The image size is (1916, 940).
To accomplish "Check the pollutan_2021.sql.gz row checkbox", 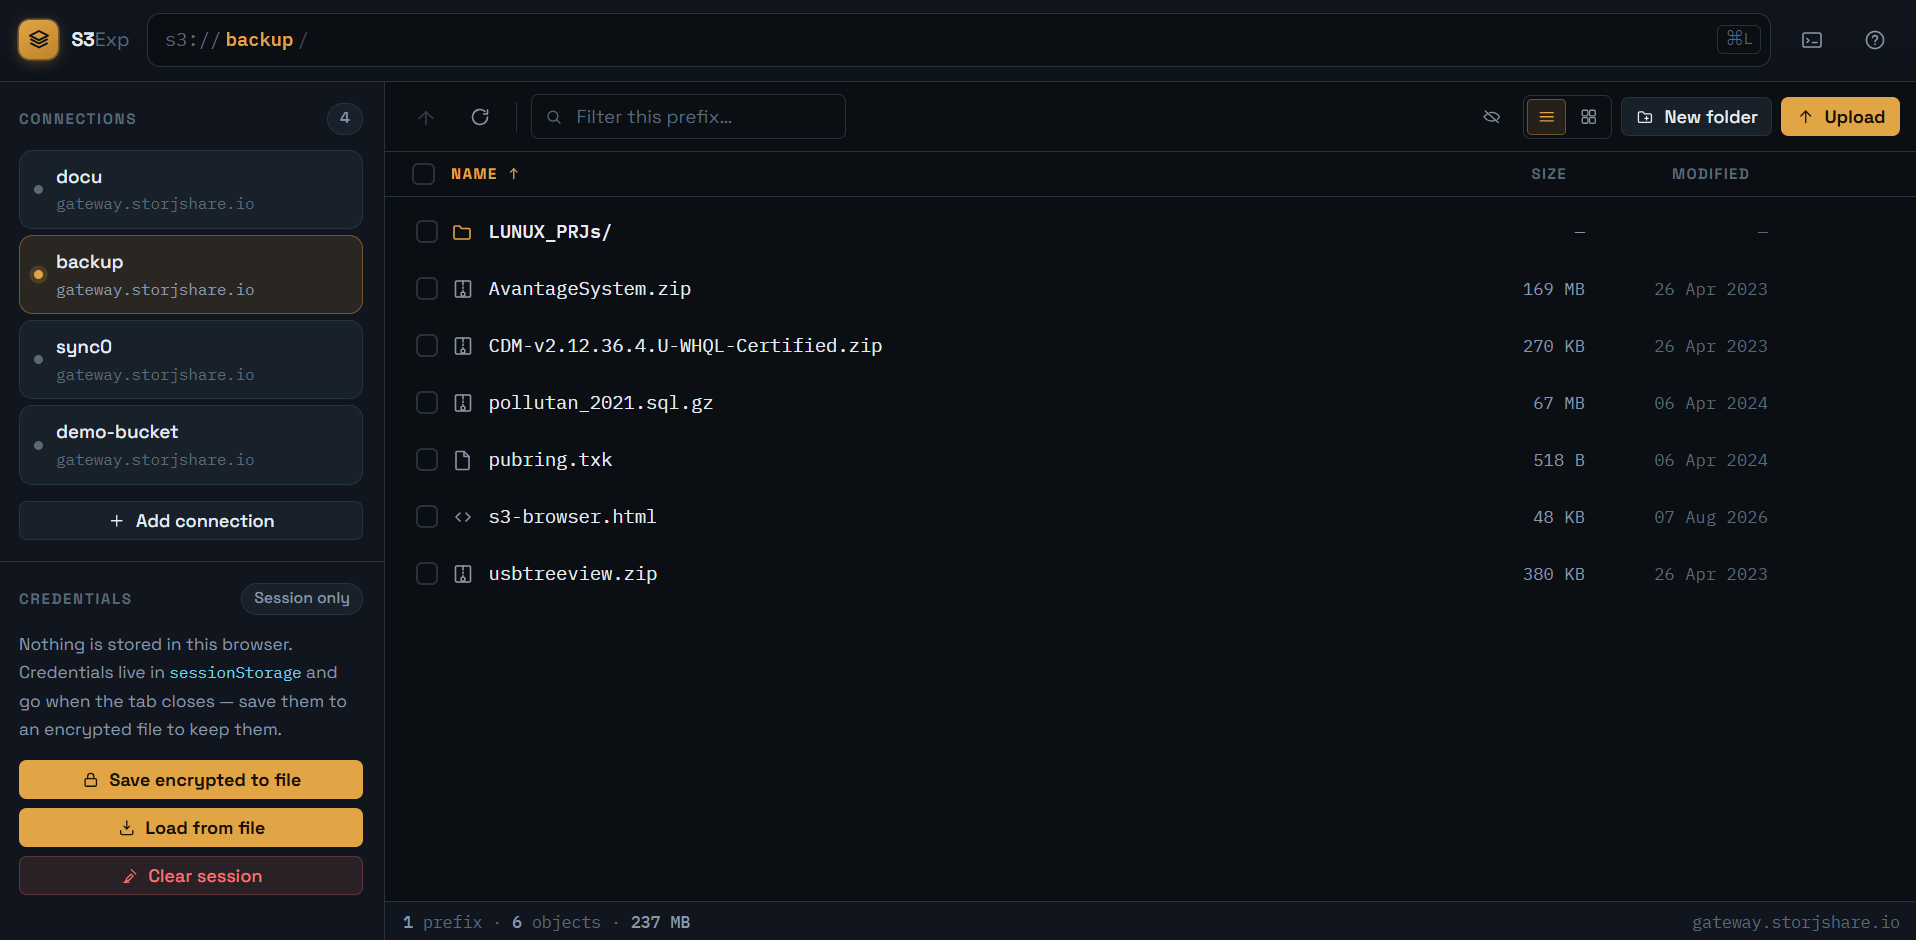I will [427, 403].
